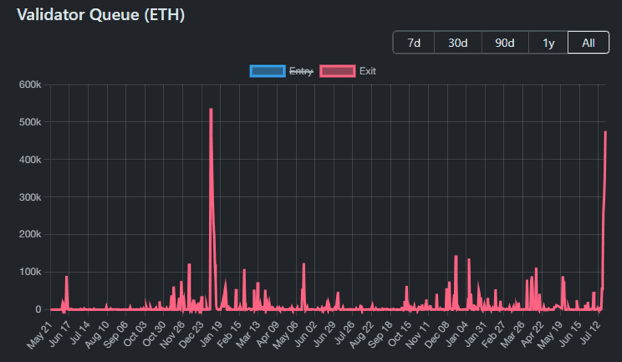Image resolution: width=622 pixels, height=362 pixels.
Task: Click the 300k y-axis label
Action: [30, 197]
